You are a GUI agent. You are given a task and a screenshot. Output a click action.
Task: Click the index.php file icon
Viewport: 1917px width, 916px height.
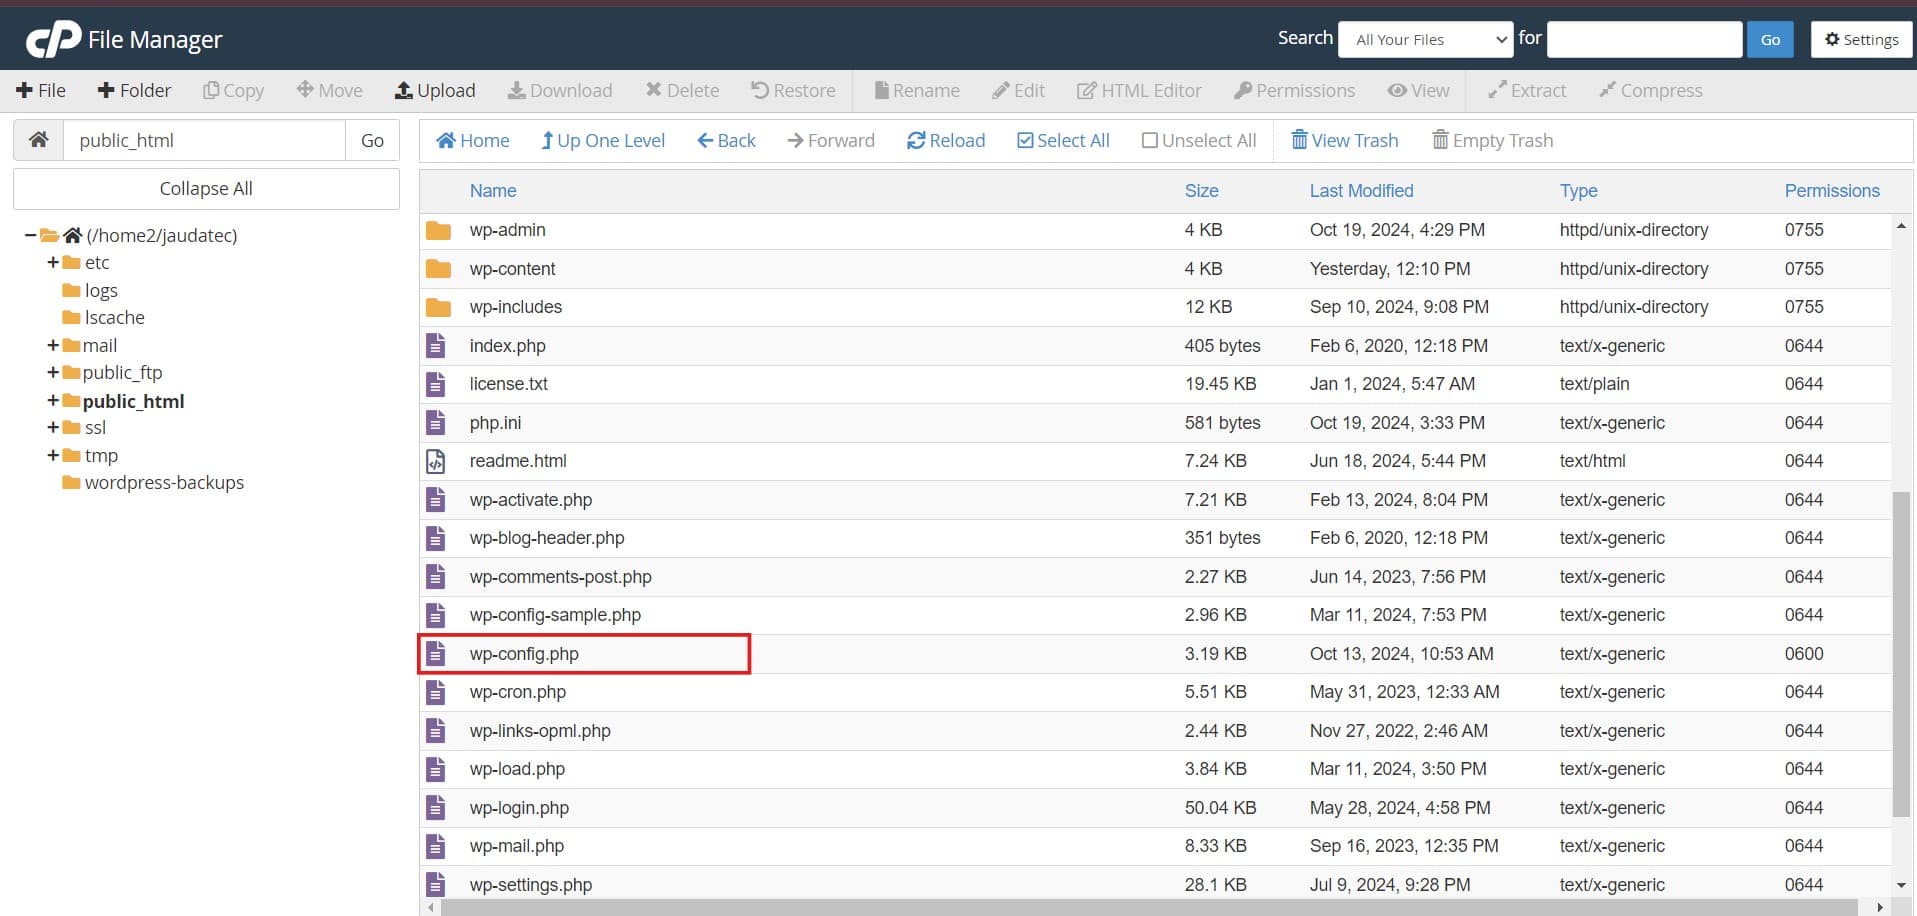[x=436, y=346]
